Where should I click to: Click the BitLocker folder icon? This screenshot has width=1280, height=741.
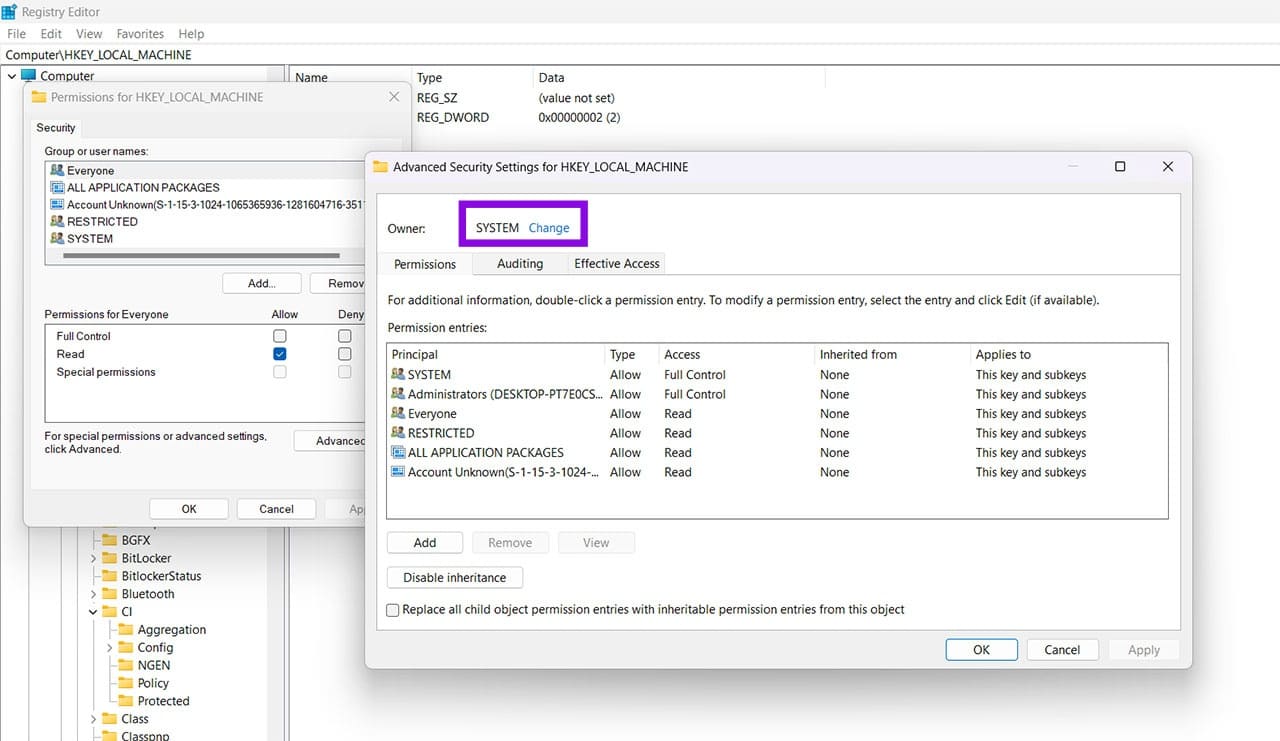pyautogui.click(x=110, y=558)
